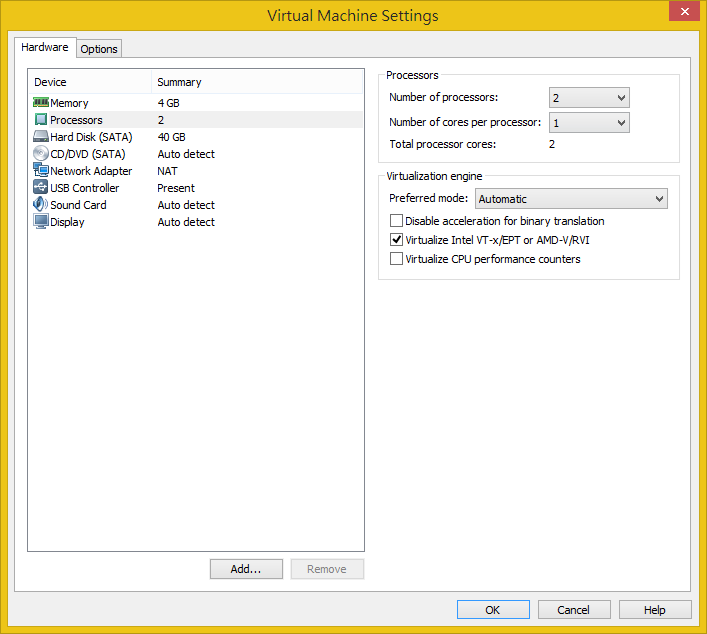Viewport: 707px width, 634px height.
Task: Click the 4 GB memory summary
Action: [x=169, y=103]
